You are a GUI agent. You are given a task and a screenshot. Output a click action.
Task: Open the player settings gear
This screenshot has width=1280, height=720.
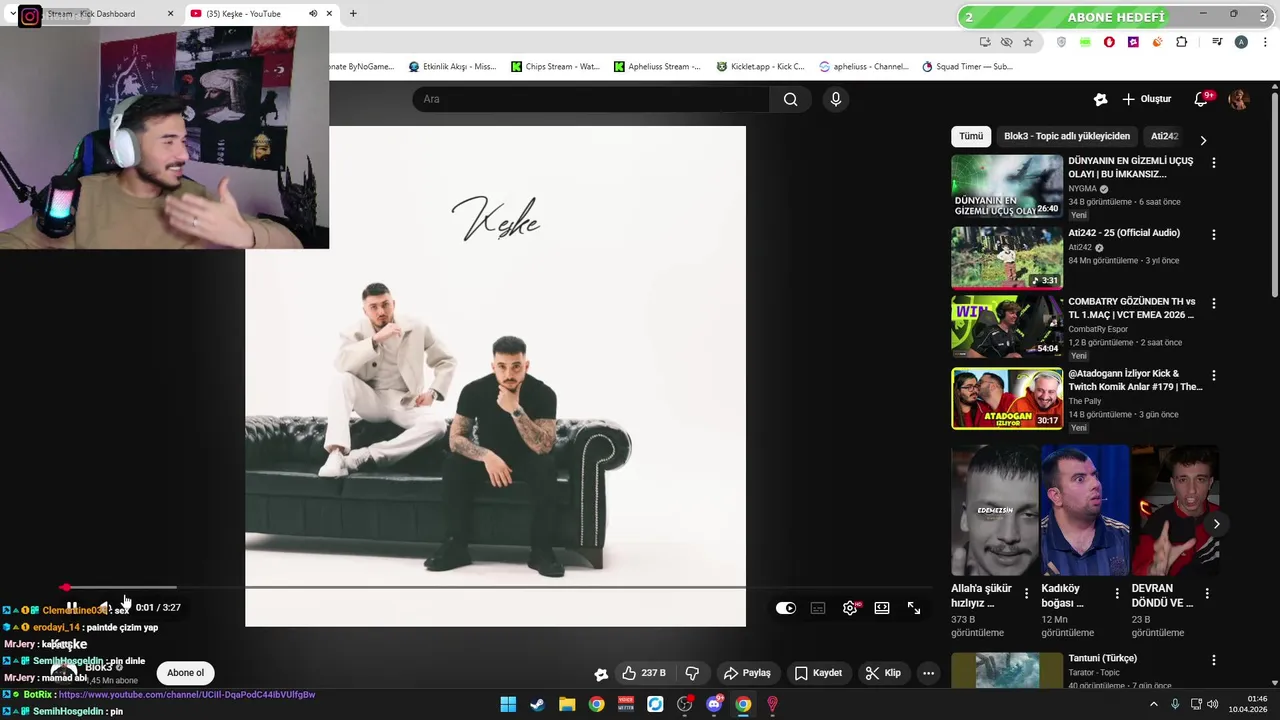(850, 608)
